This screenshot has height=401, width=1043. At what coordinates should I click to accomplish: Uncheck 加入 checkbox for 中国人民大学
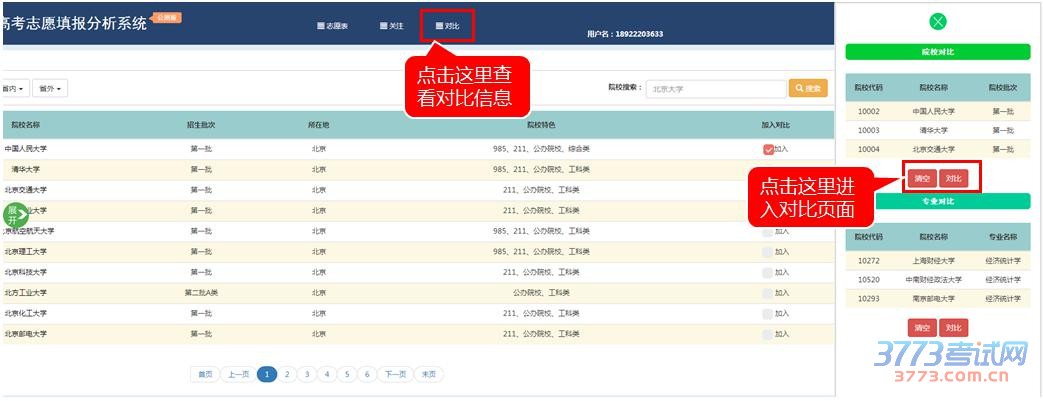point(768,149)
